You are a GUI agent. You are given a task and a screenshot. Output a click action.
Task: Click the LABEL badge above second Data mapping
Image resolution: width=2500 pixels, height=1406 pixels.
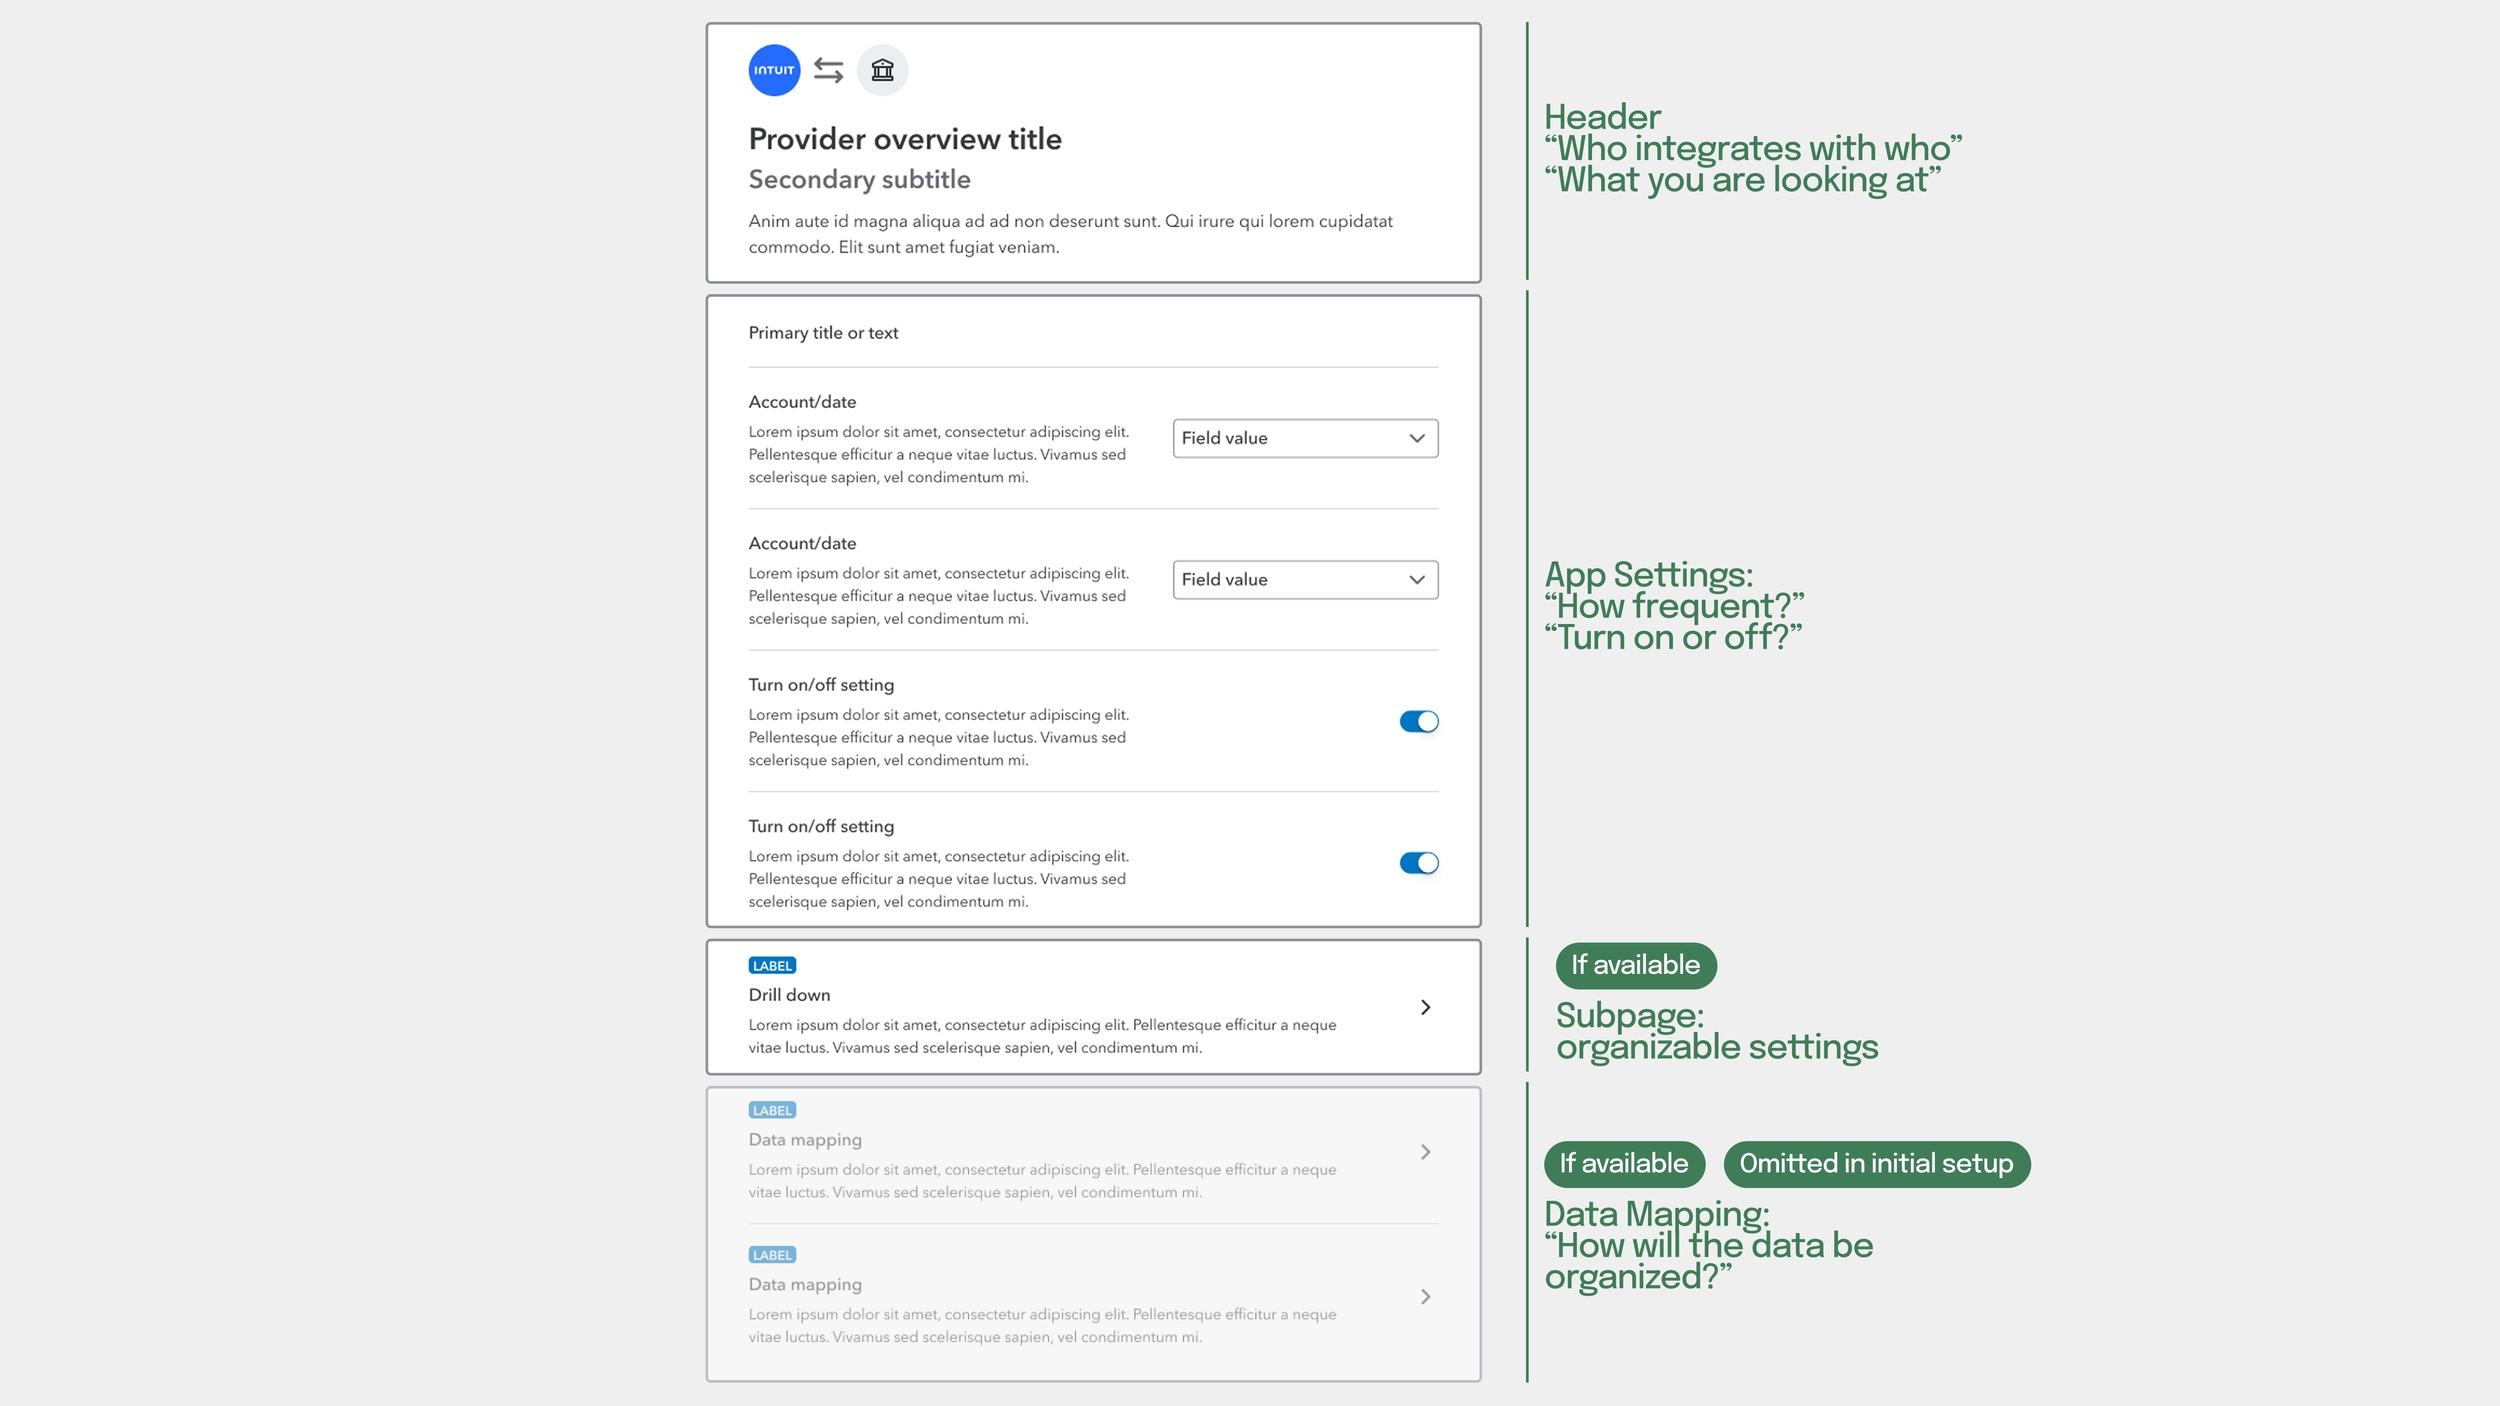pos(772,1255)
